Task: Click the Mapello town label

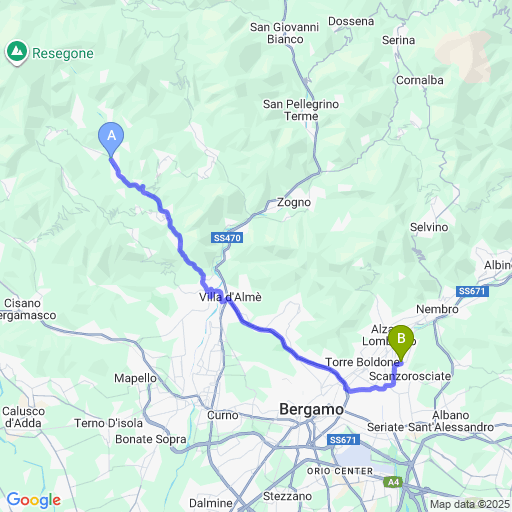Action: [135, 378]
